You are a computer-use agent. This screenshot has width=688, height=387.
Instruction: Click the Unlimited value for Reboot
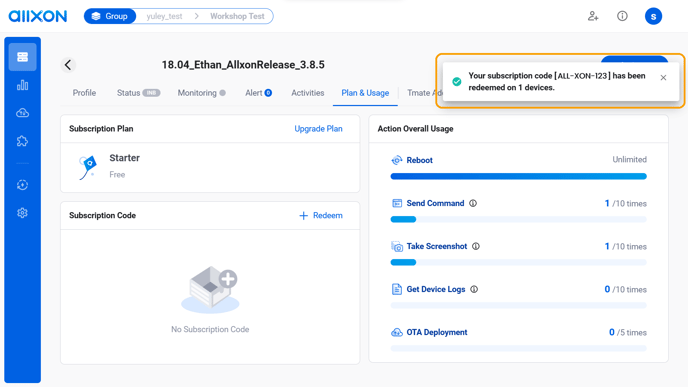pyautogui.click(x=630, y=159)
